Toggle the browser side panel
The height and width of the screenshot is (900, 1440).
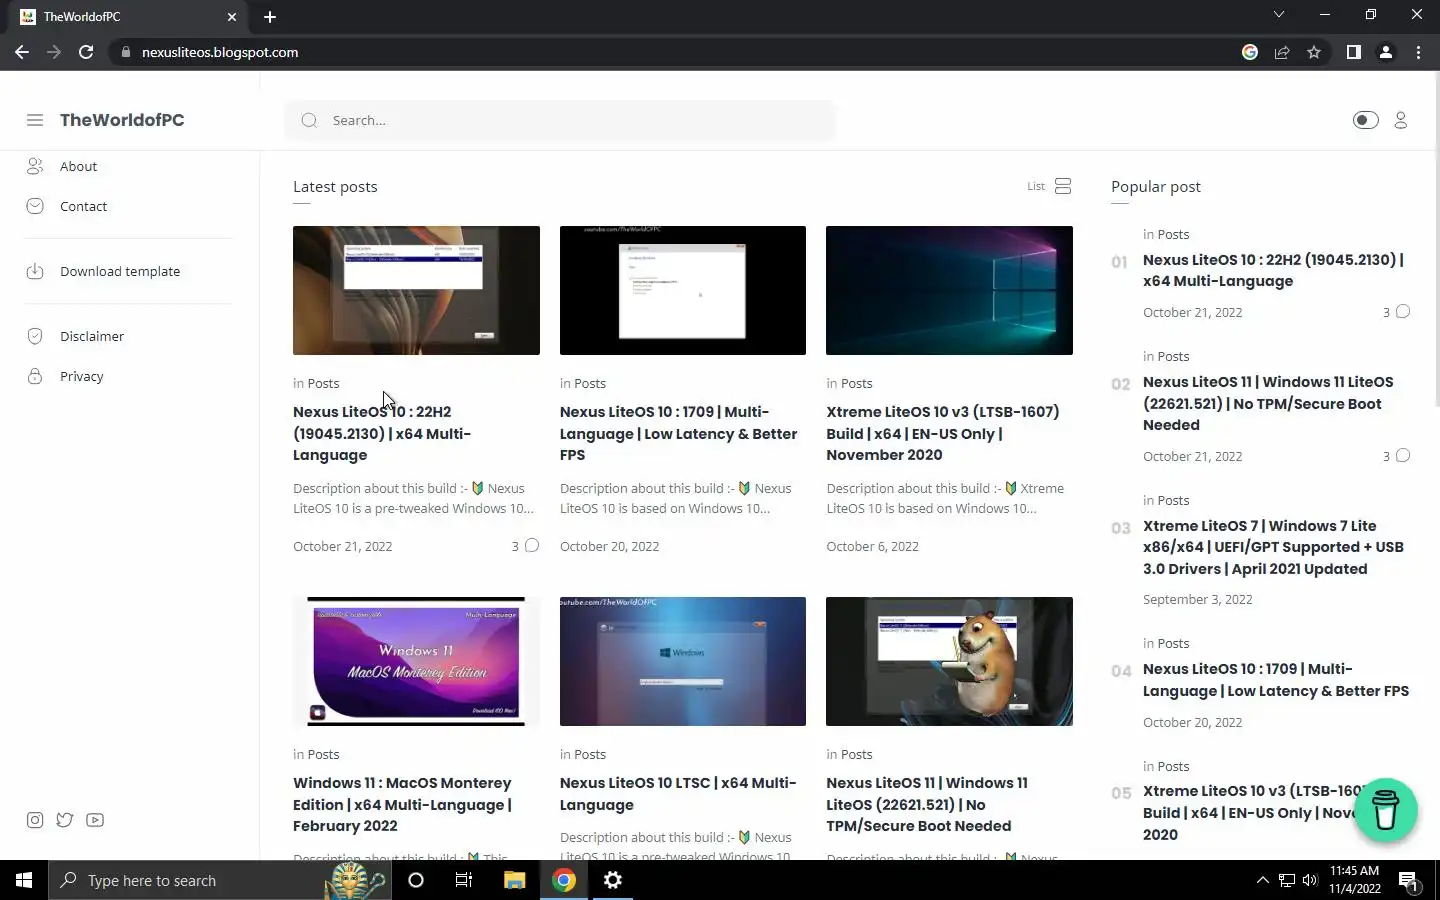pos(1354,52)
